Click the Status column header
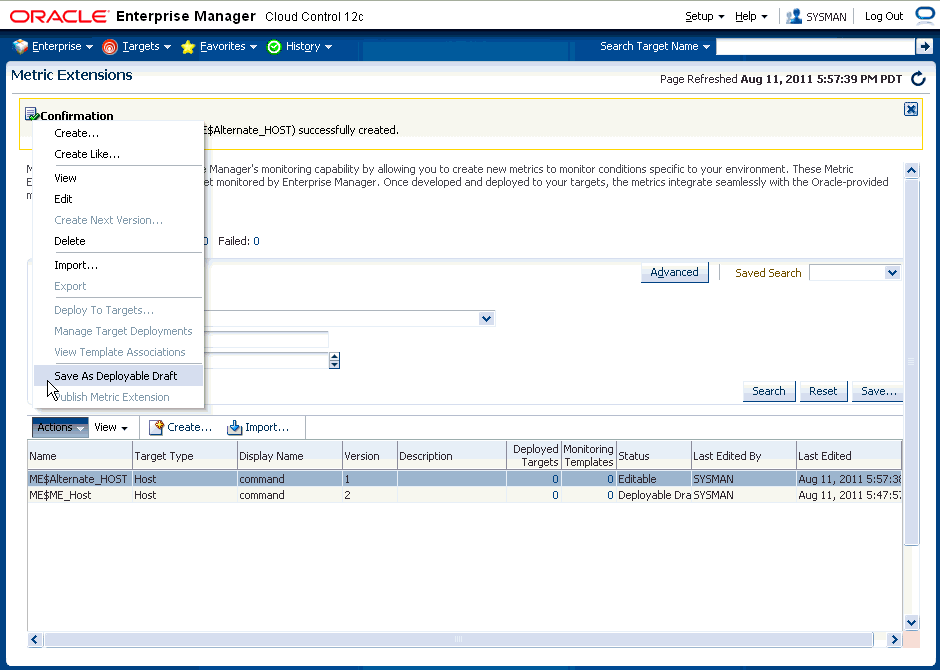The height and width of the screenshot is (670, 940). 654,456
